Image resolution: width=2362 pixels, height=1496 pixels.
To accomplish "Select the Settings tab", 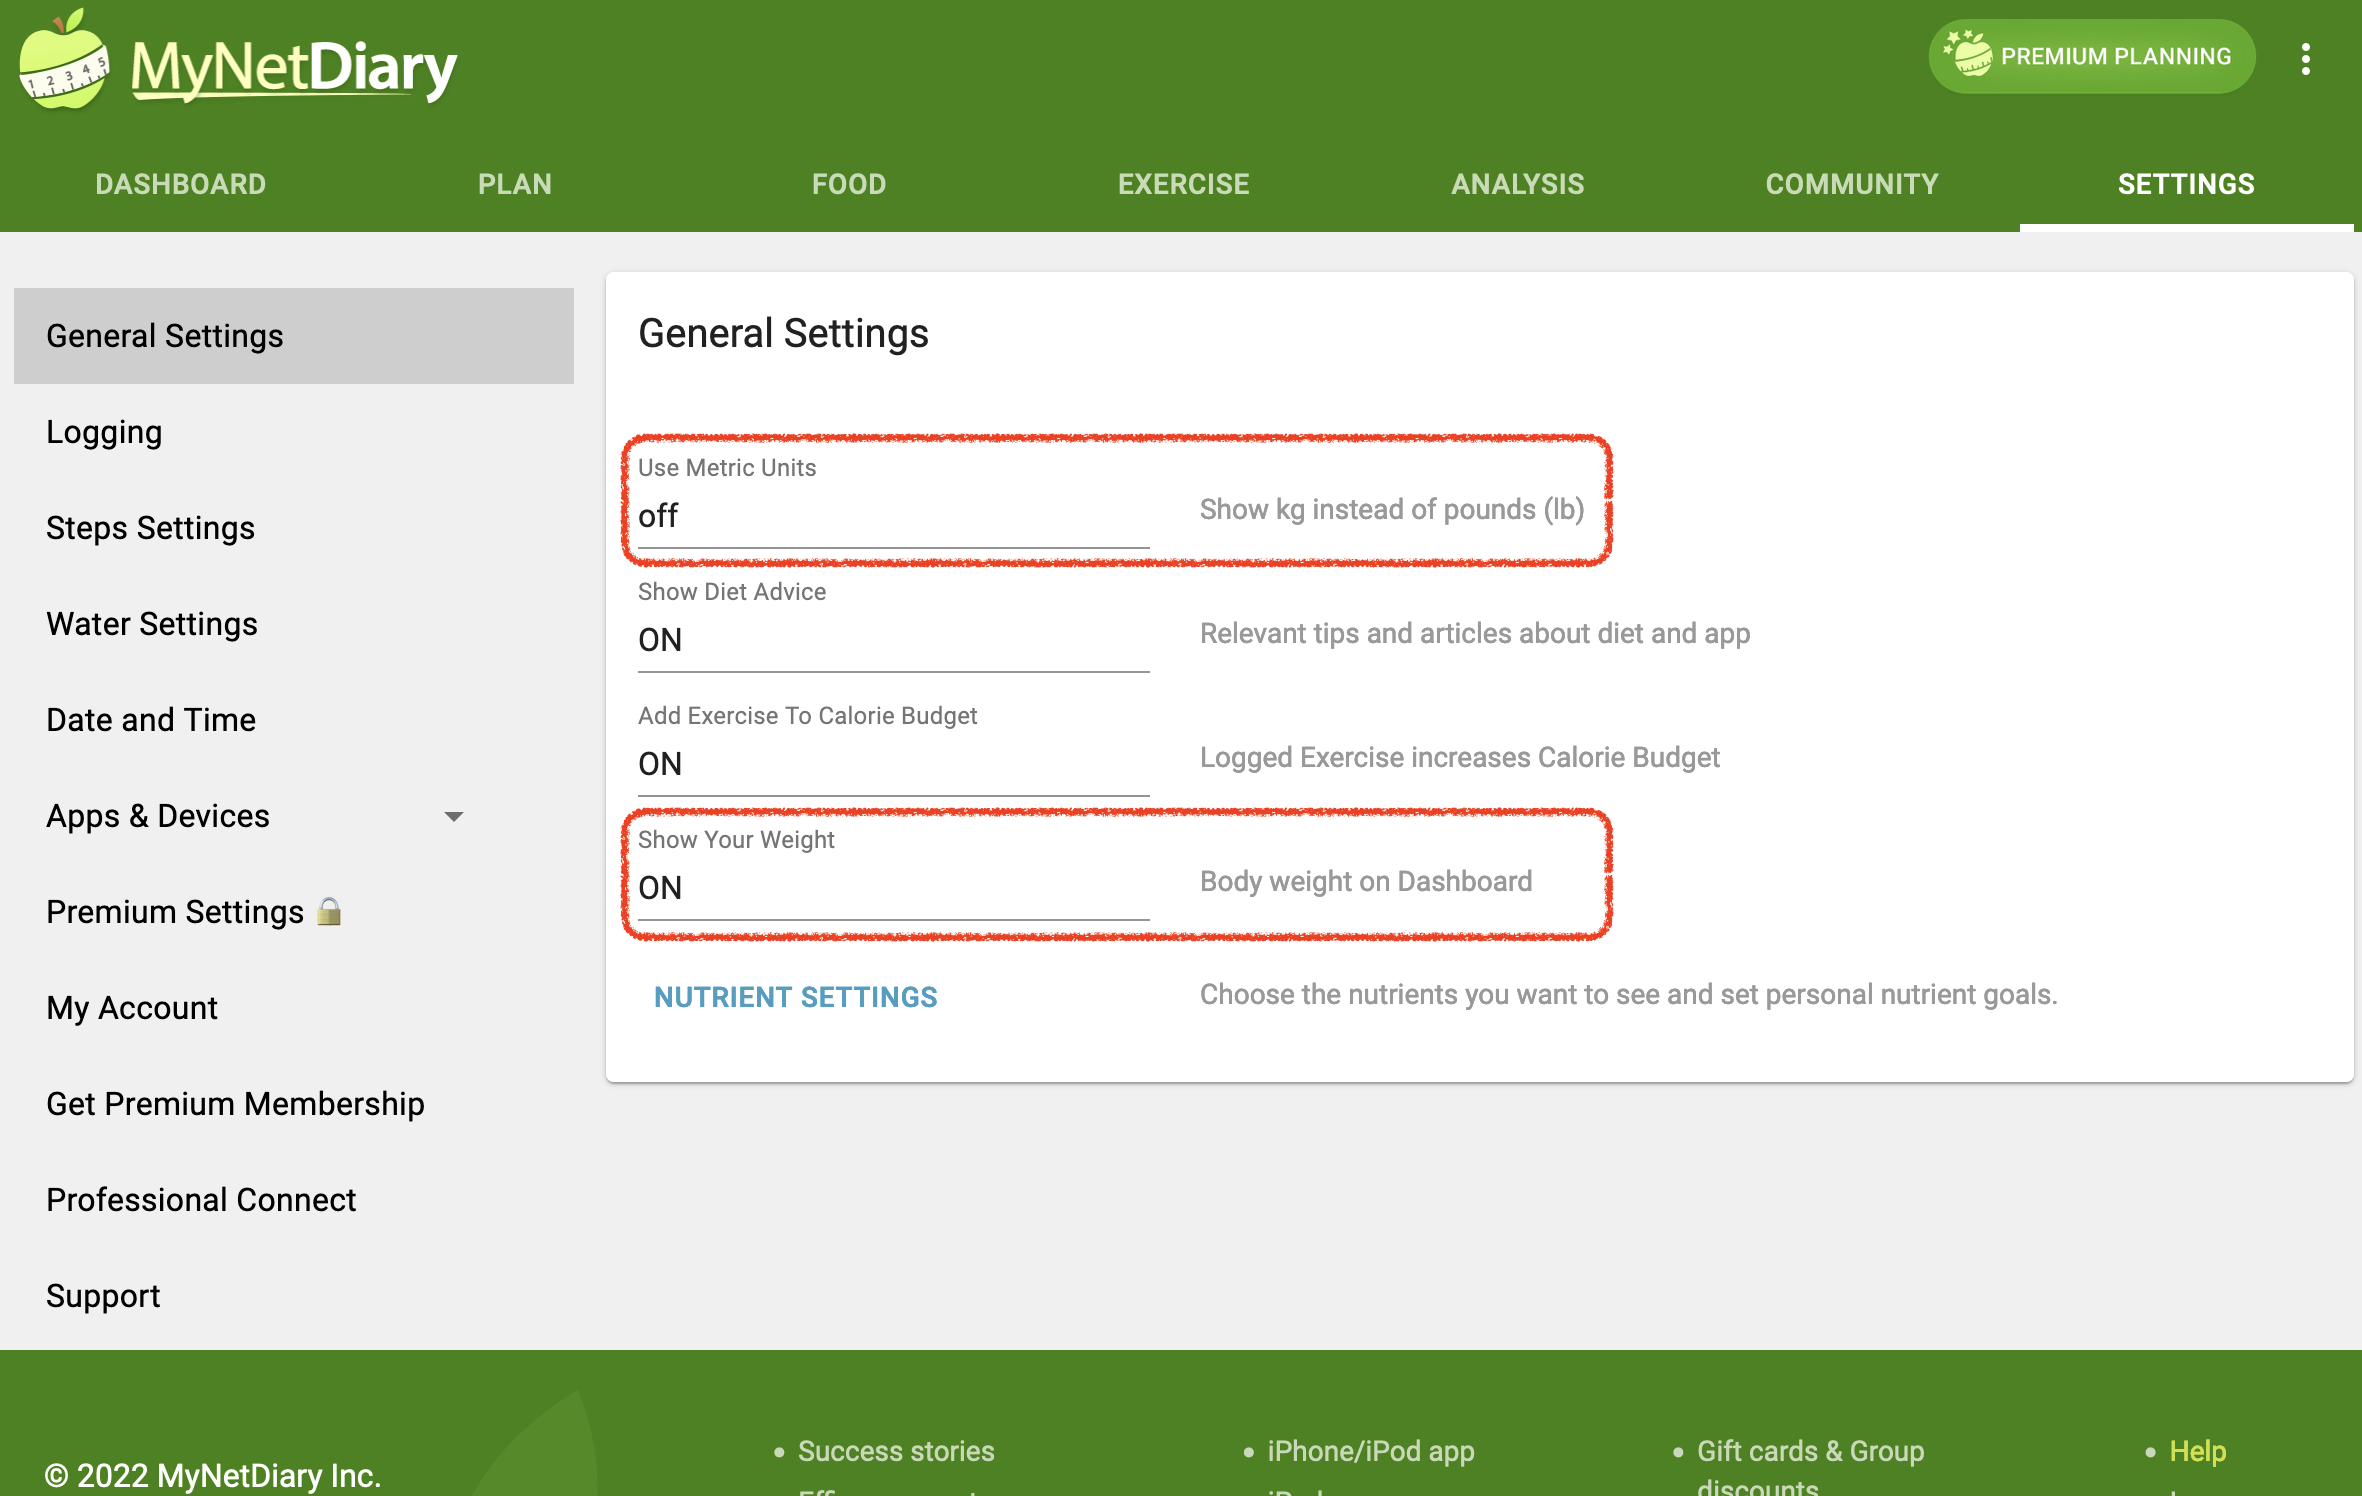I will pyautogui.click(x=2186, y=184).
